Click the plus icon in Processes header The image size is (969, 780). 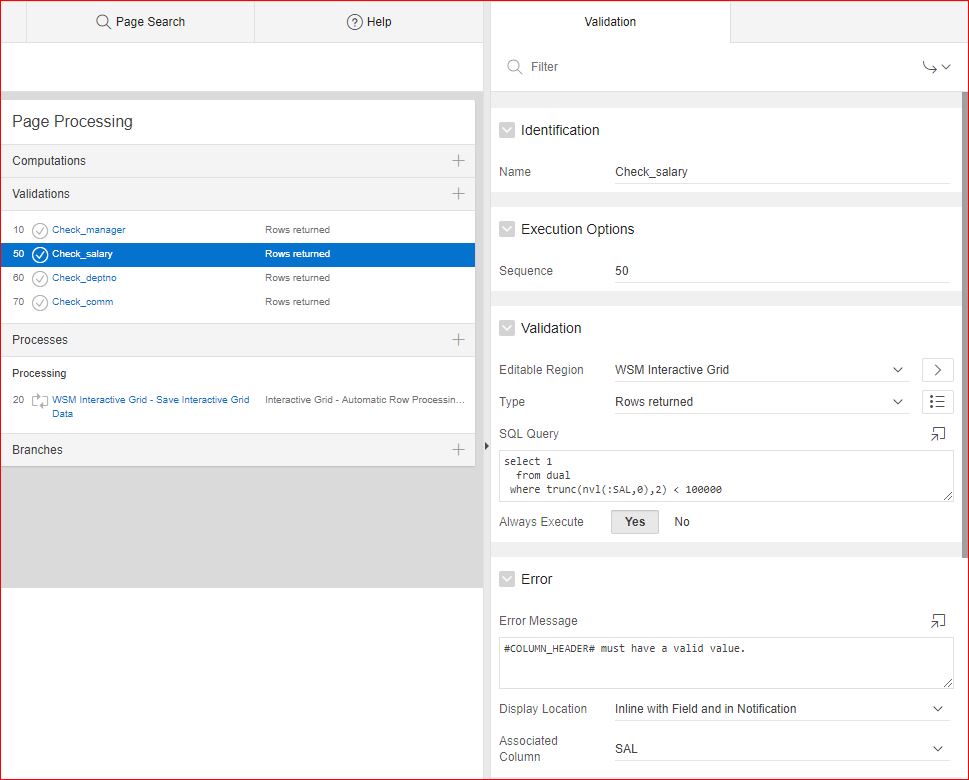point(458,340)
